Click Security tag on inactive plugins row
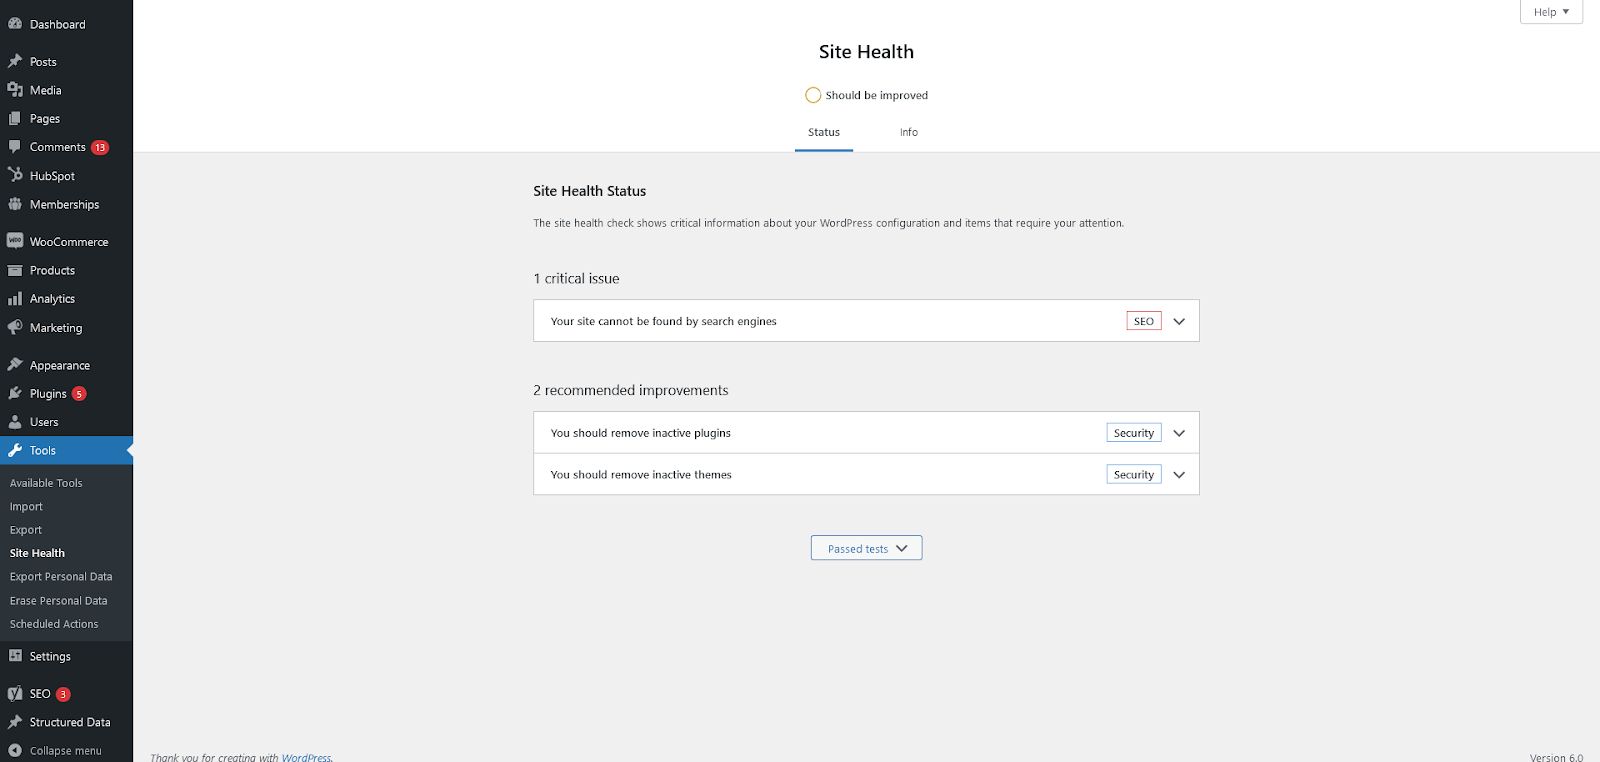The image size is (1600, 762). (x=1134, y=433)
